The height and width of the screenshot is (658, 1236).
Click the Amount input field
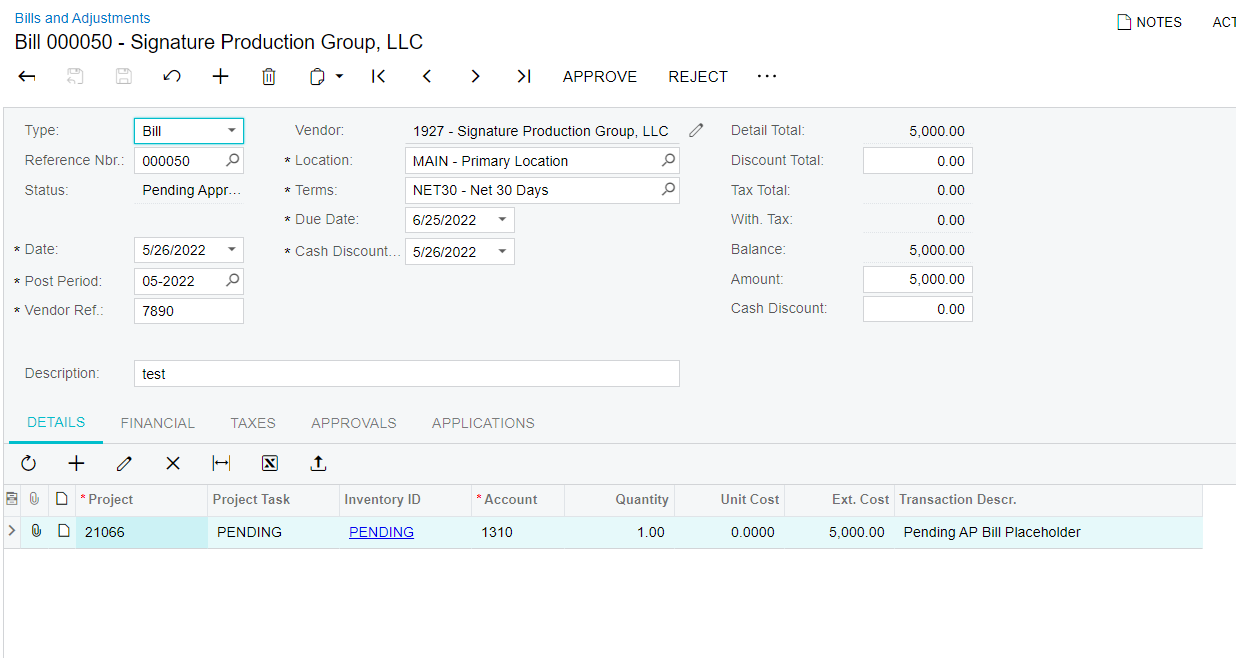pos(918,280)
